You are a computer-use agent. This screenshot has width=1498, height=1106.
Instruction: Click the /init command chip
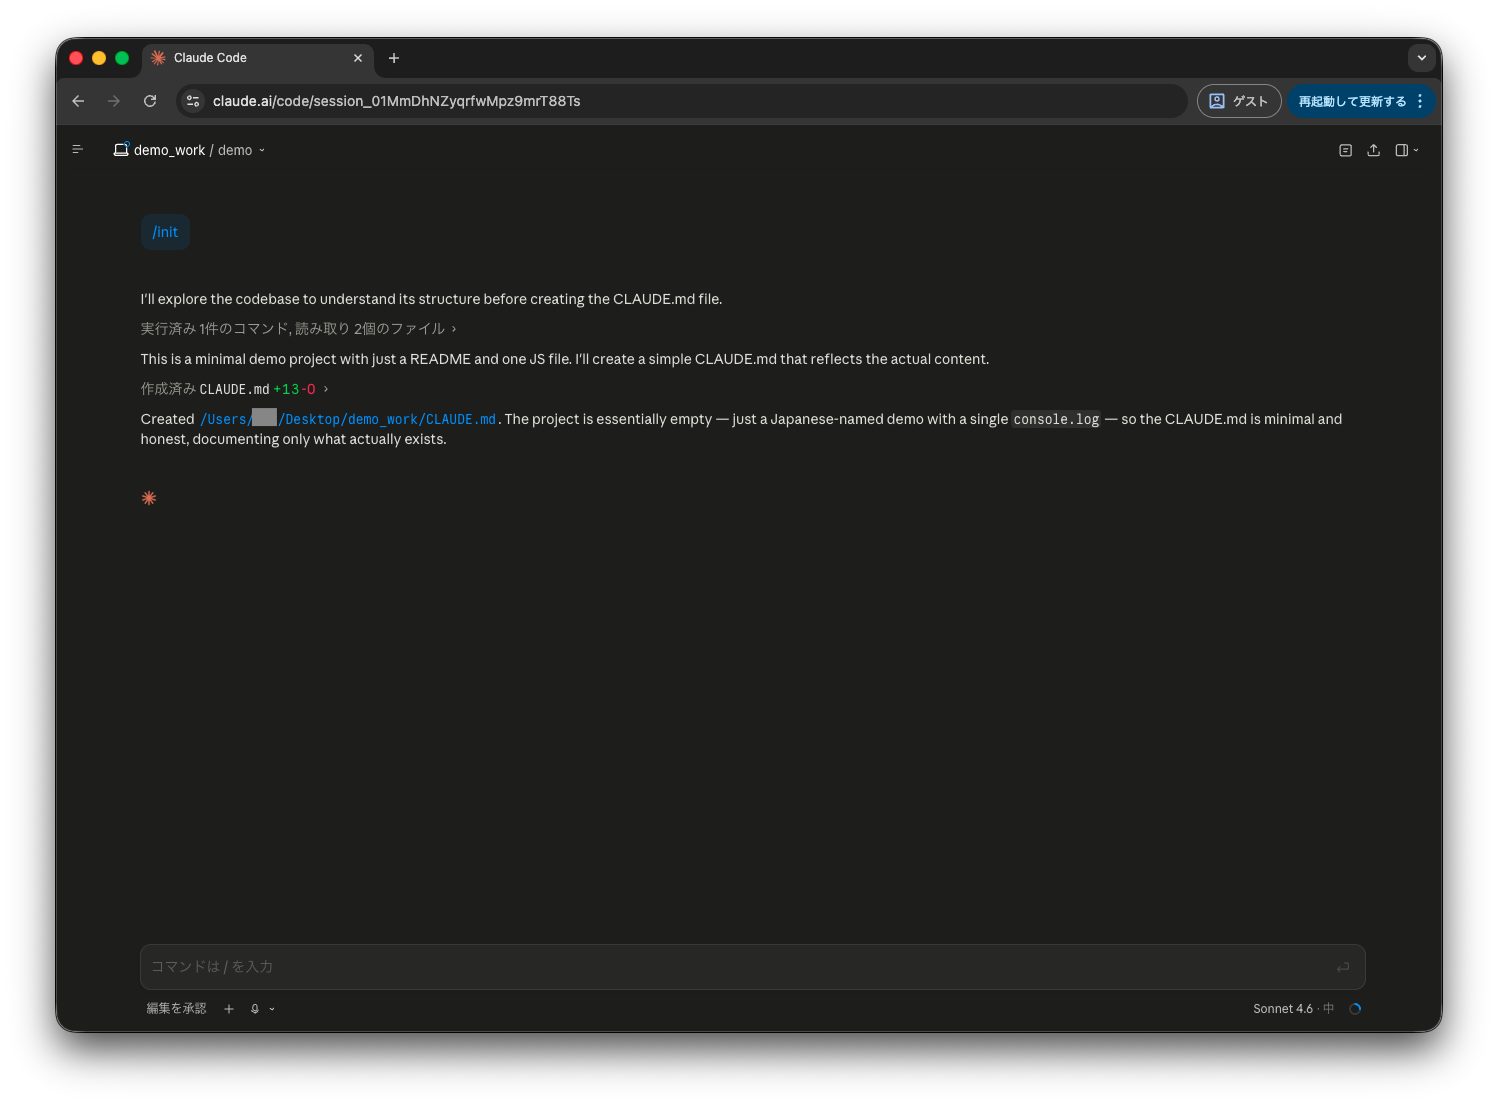(x=165, y=232)
